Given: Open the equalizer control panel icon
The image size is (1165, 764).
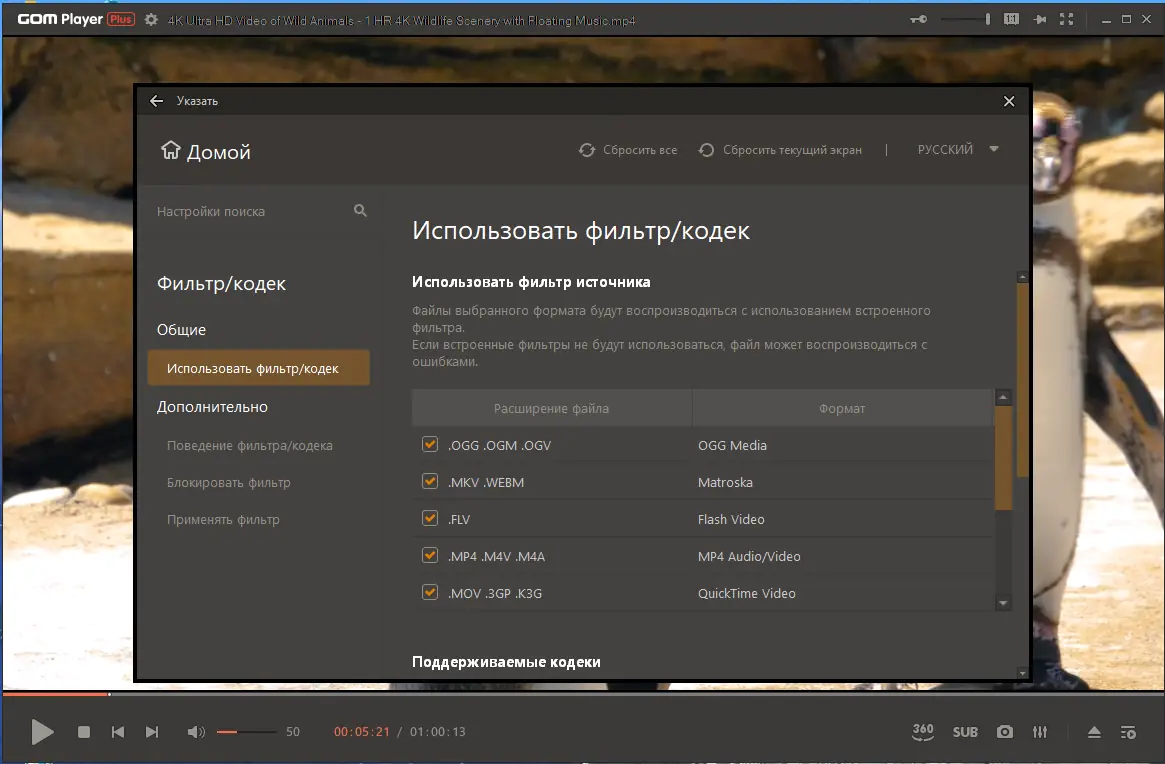Looking at the screenshot, I should coord(1040,732).
